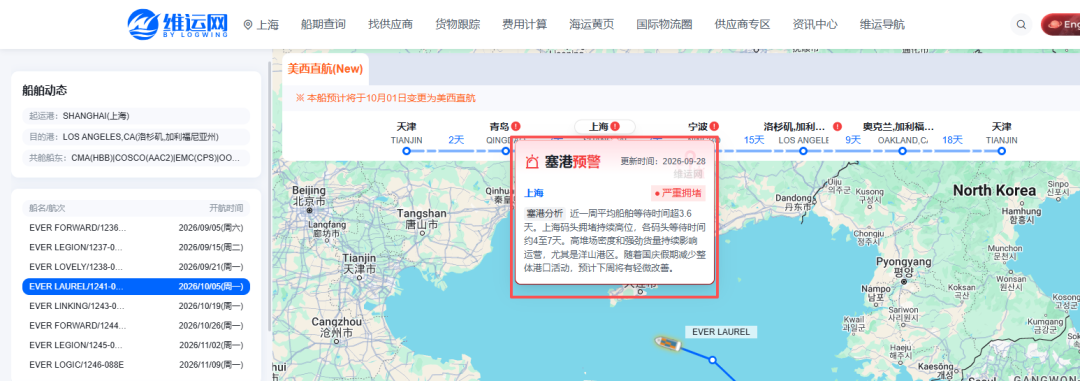The height and width of the screenshot is (381, 1080).
Task: Click the 15天 transit time label
Action: [x=754, y=140]
